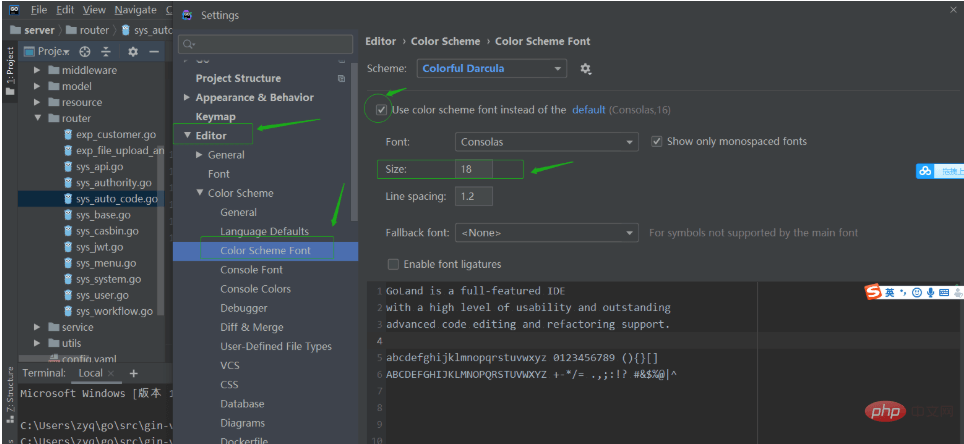
Task: Select Keymap in settings tree
Action: point(215,116)
